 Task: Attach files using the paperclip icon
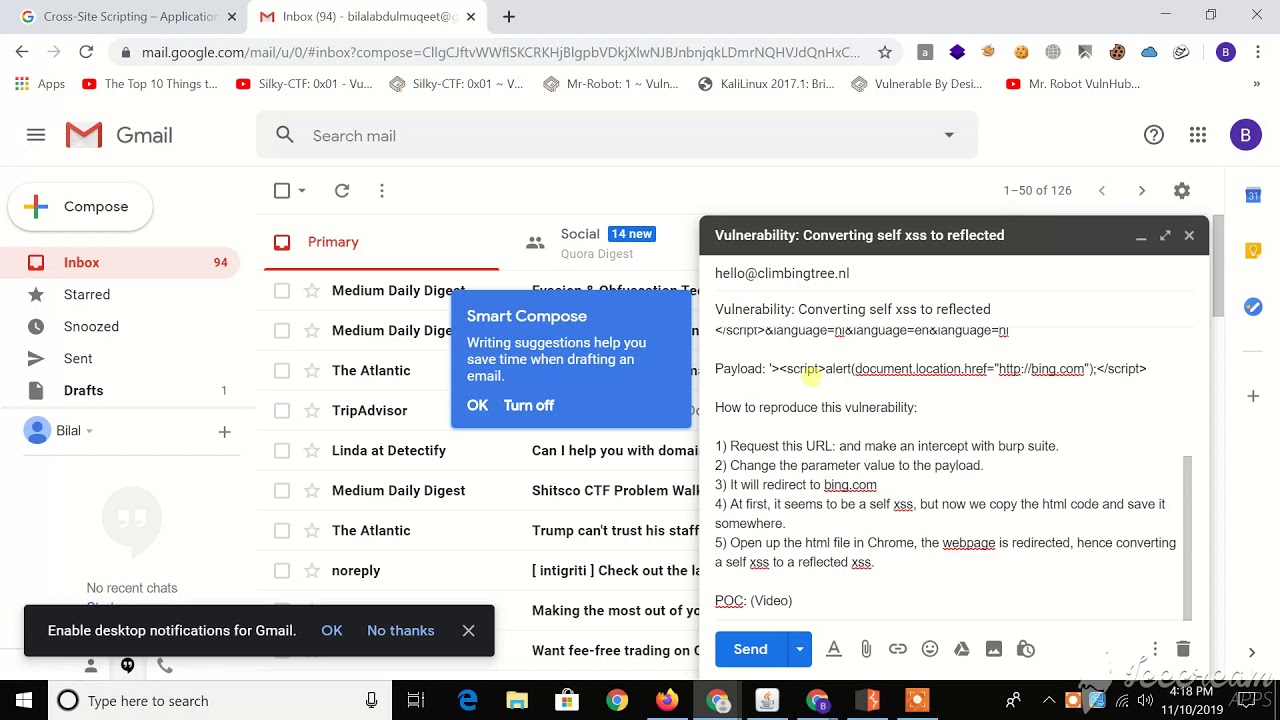click(x=866, y=649)
